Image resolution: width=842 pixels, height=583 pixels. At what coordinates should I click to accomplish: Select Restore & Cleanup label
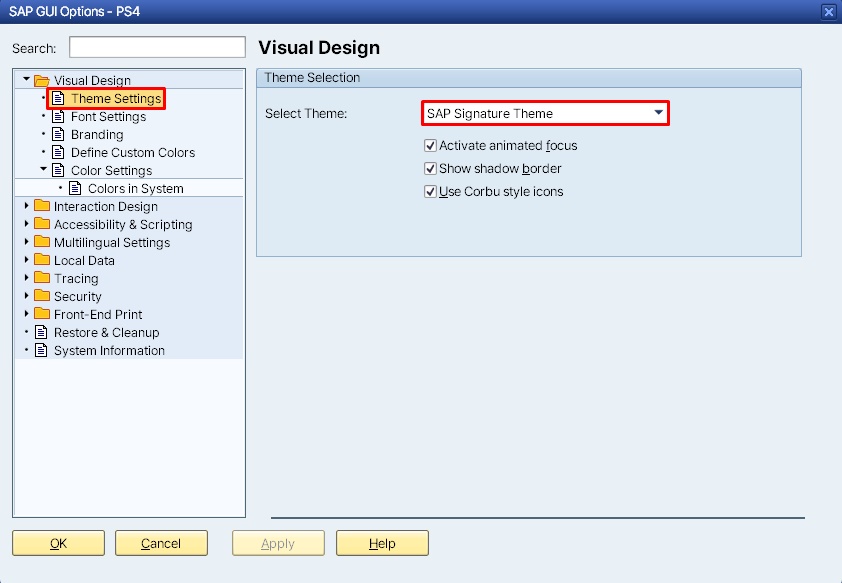tap(106, 332)
